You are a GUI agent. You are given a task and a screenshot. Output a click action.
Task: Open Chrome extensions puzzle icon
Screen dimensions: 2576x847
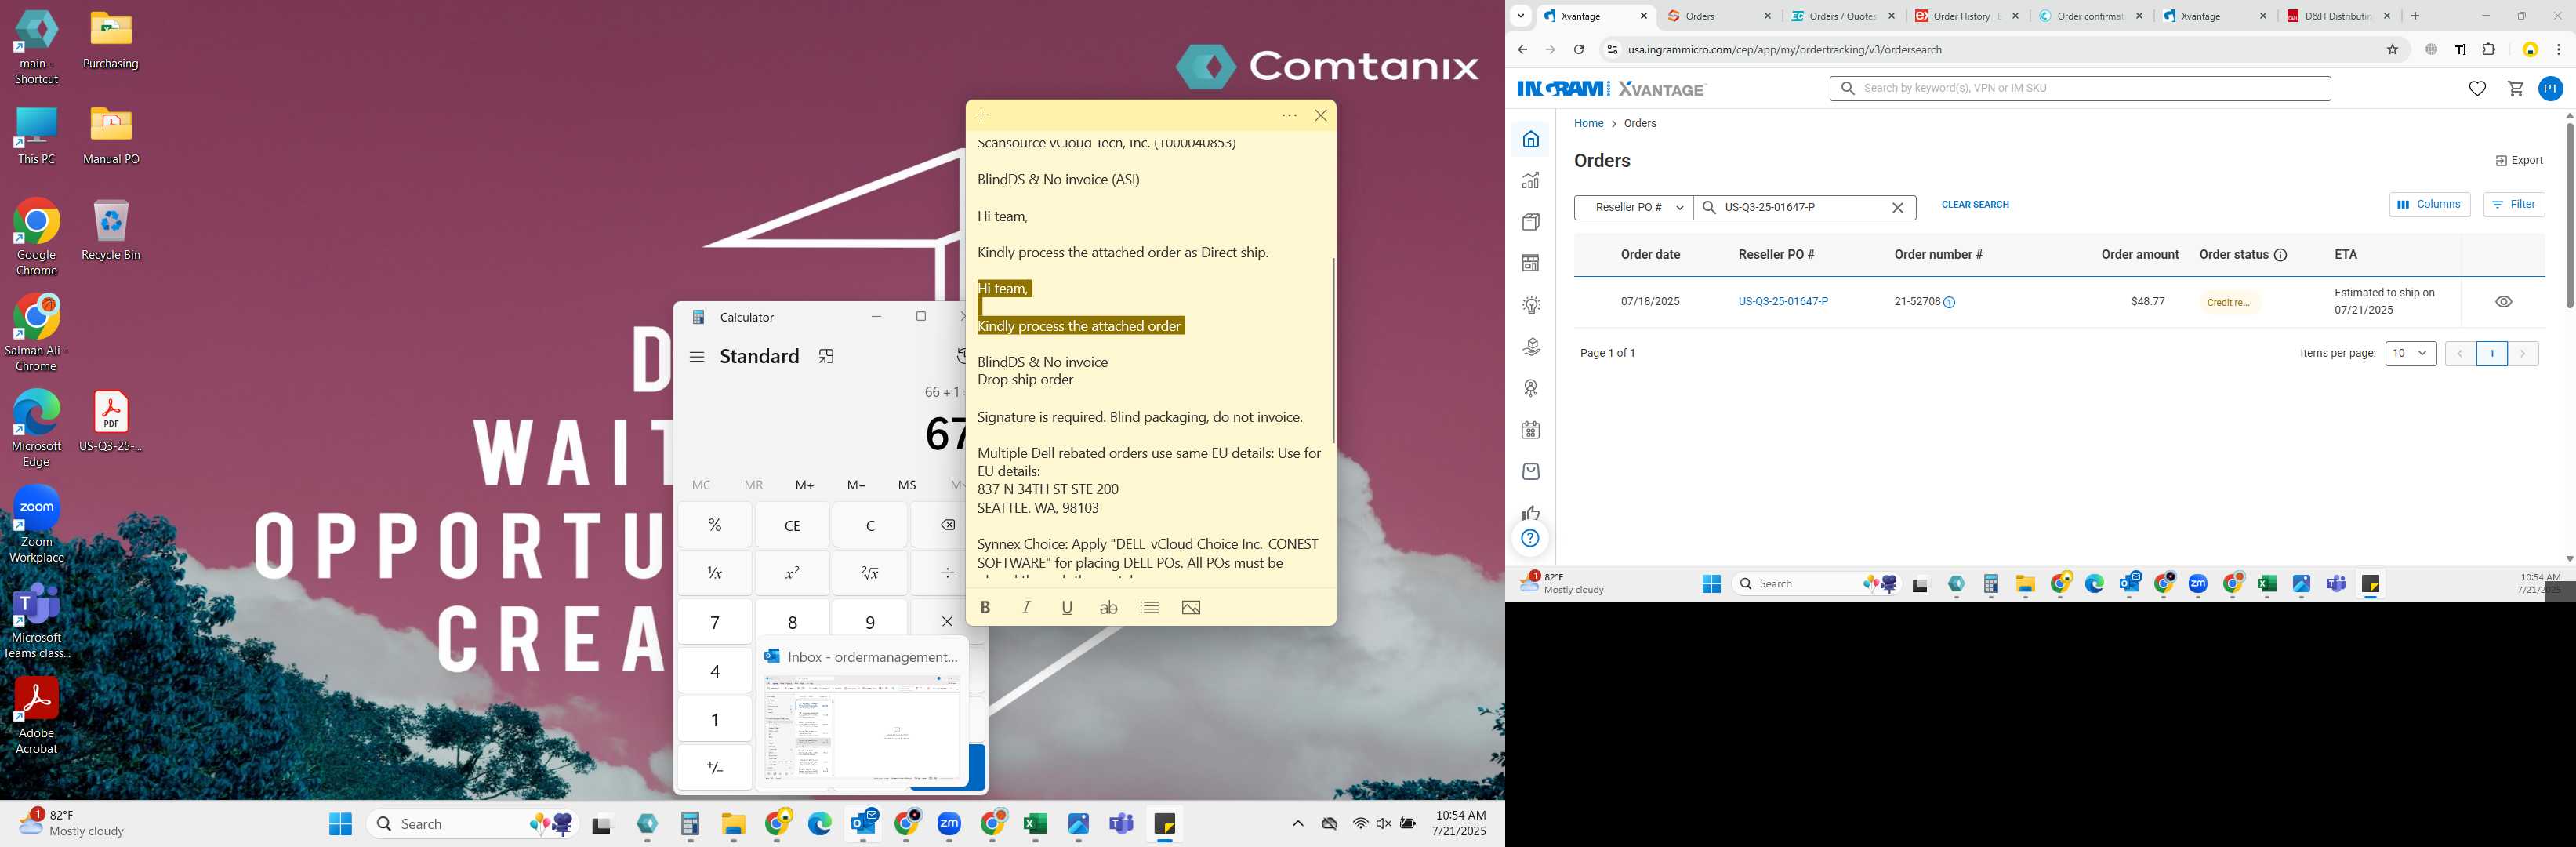[x=2489, y=50]
